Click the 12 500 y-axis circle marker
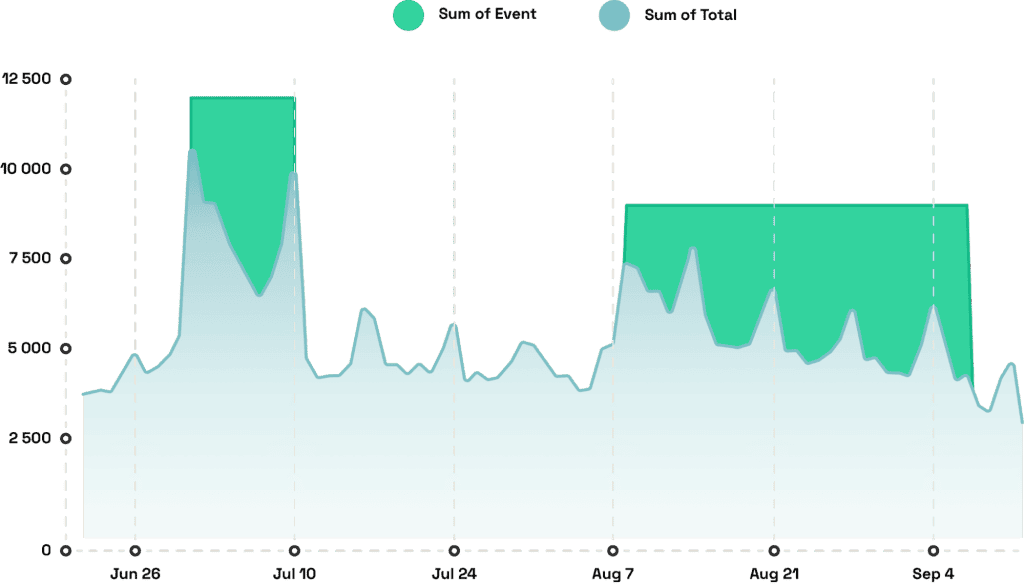 coord(66,79)
